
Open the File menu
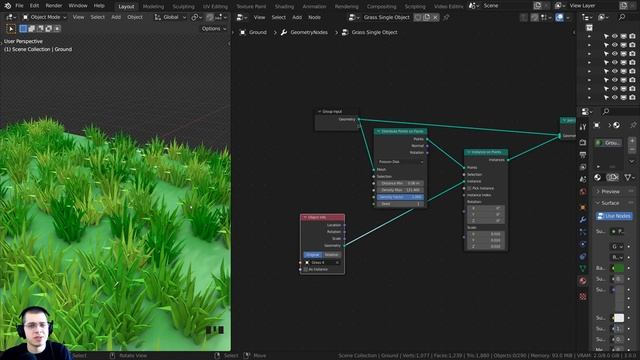[x=19, y=6]
